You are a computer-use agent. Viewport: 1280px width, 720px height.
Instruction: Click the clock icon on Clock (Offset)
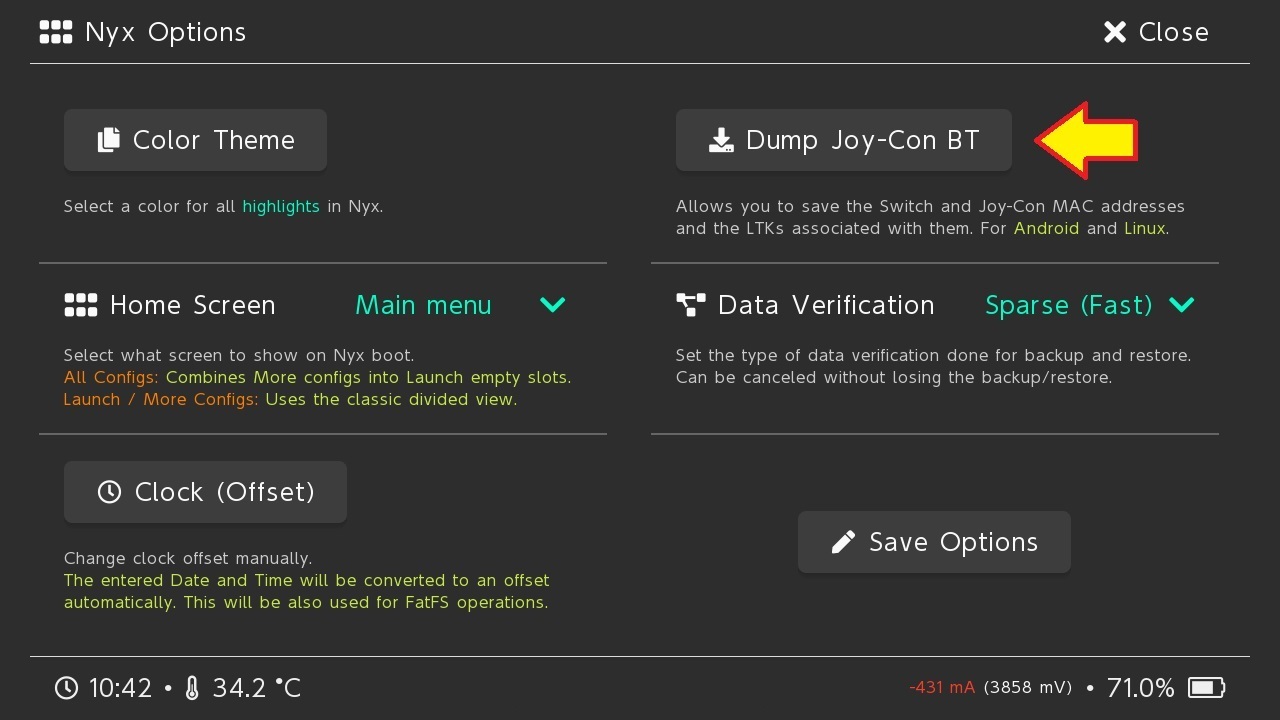click(109, 492)
